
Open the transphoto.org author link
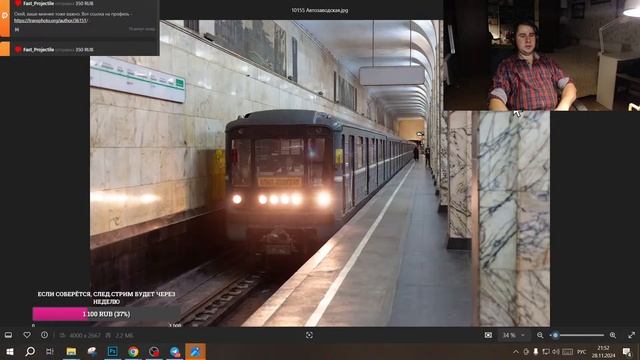[x=51, y=20]
